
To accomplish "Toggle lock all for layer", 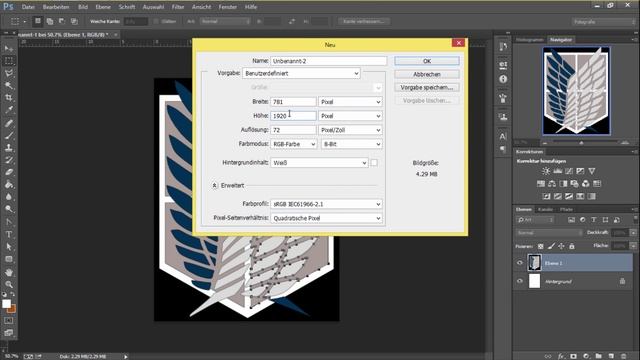I will (572, 246).
